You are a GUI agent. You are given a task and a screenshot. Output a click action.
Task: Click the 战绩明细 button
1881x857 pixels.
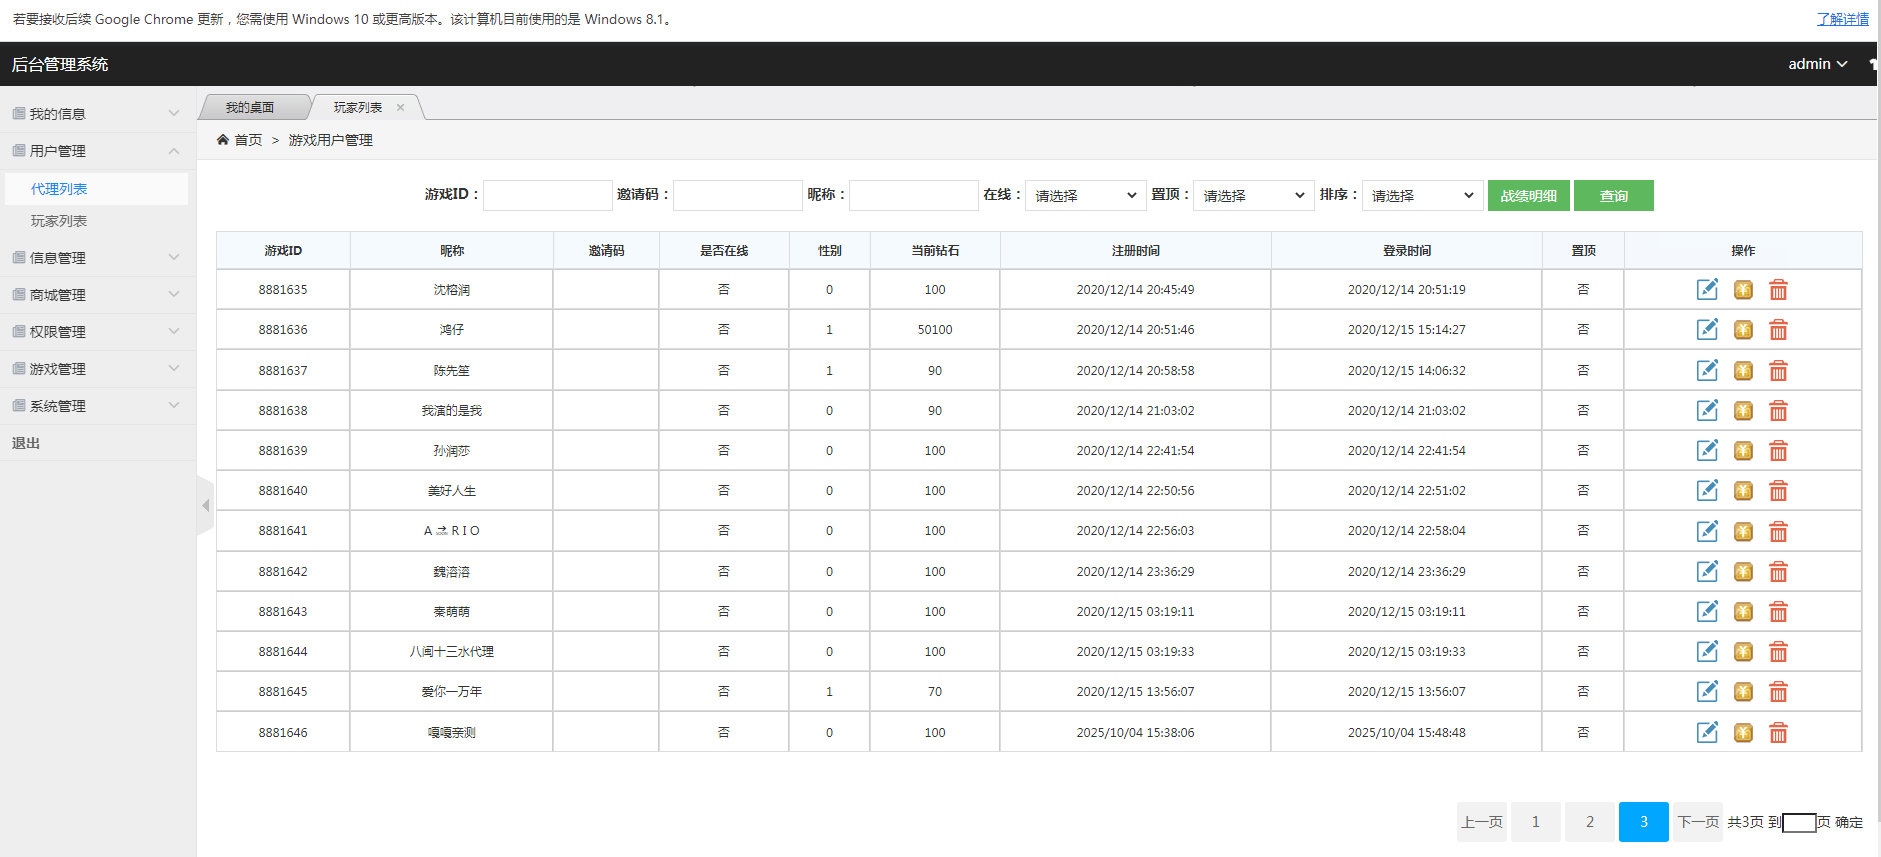click(1528, 196)
